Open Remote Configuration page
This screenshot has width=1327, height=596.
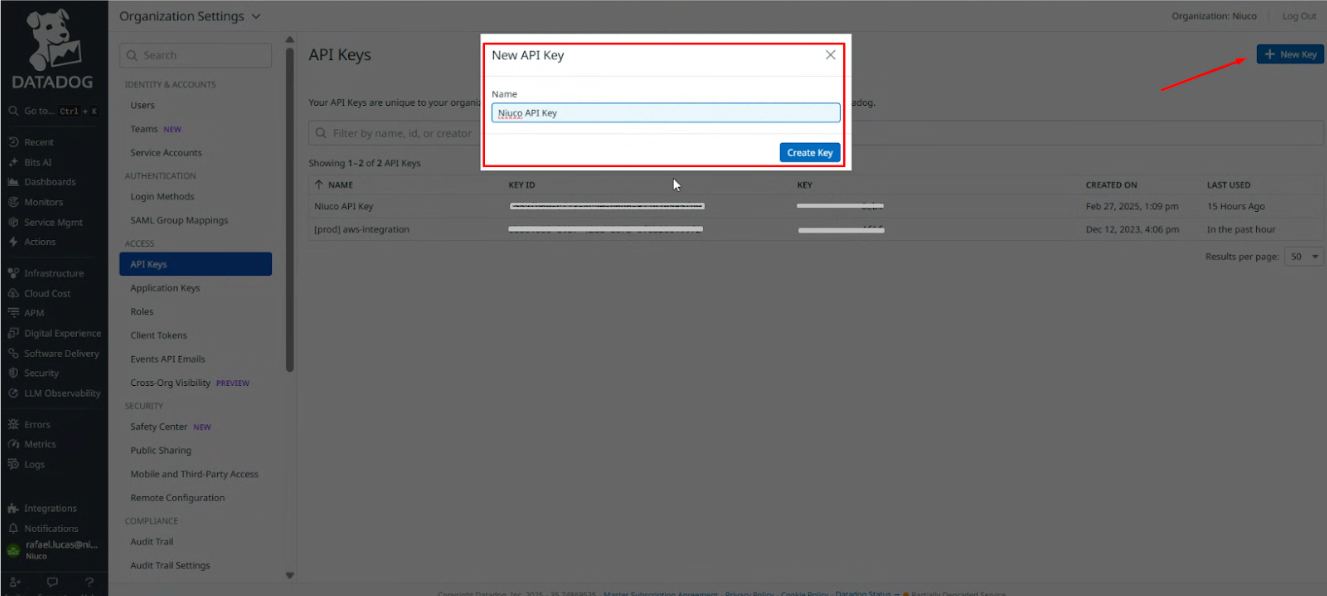point(177,498)
